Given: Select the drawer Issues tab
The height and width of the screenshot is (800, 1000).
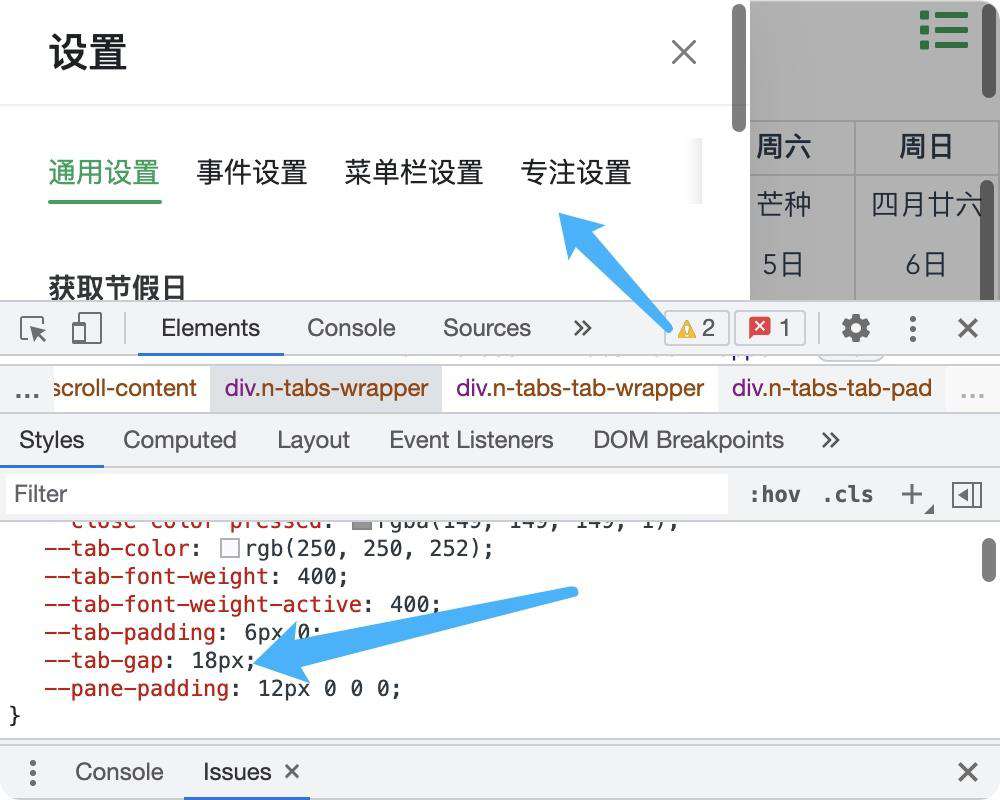Looking at the screenshot, I should pyautogui.click(x=237, y=772).
